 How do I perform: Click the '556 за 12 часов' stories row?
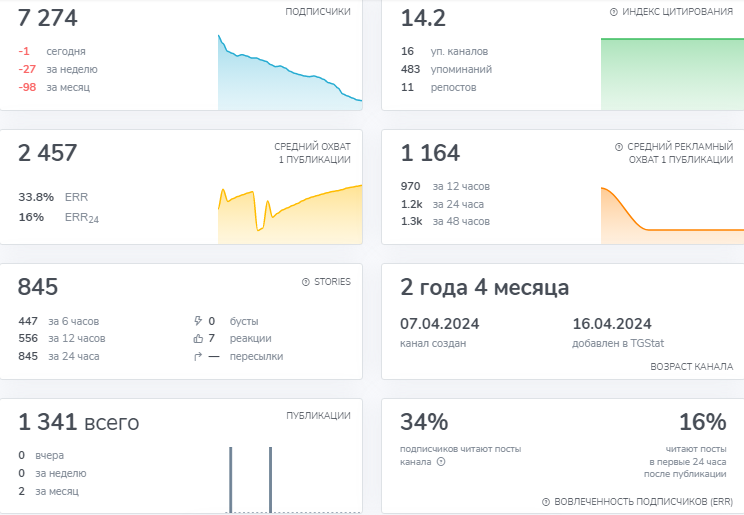tap(62, 338)
